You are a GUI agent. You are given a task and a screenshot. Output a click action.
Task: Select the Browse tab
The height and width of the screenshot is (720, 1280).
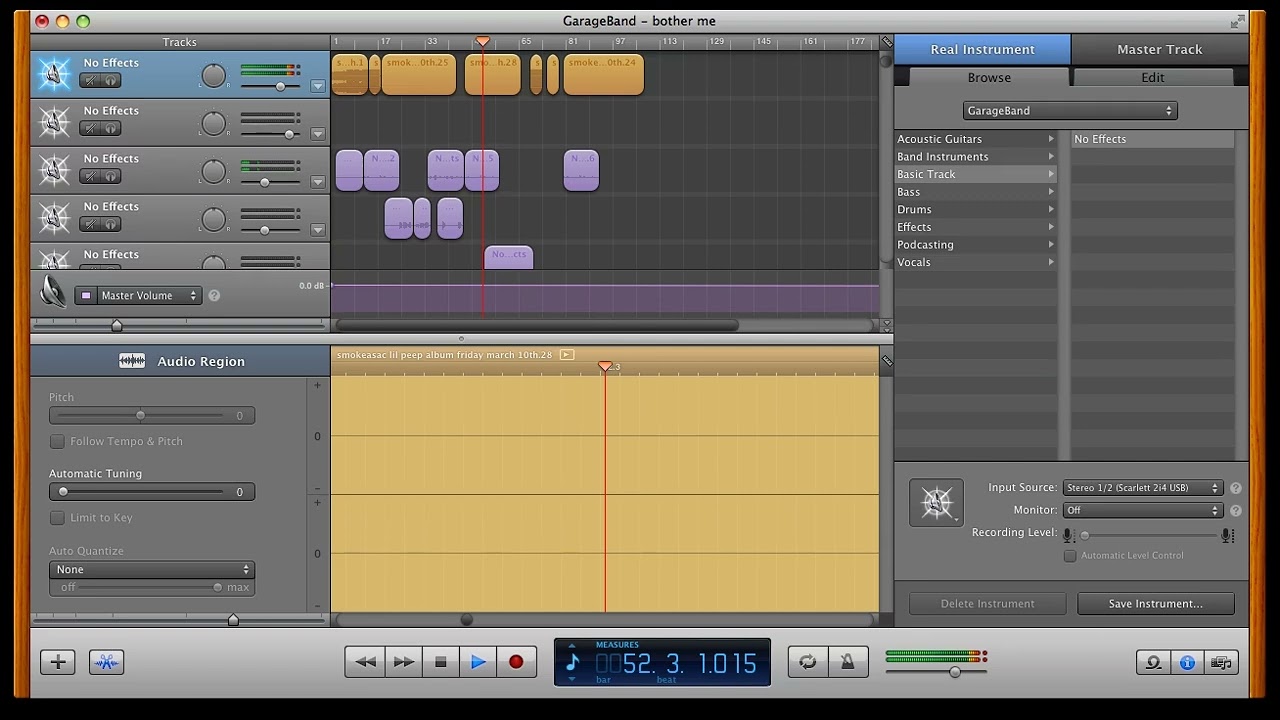989,78
